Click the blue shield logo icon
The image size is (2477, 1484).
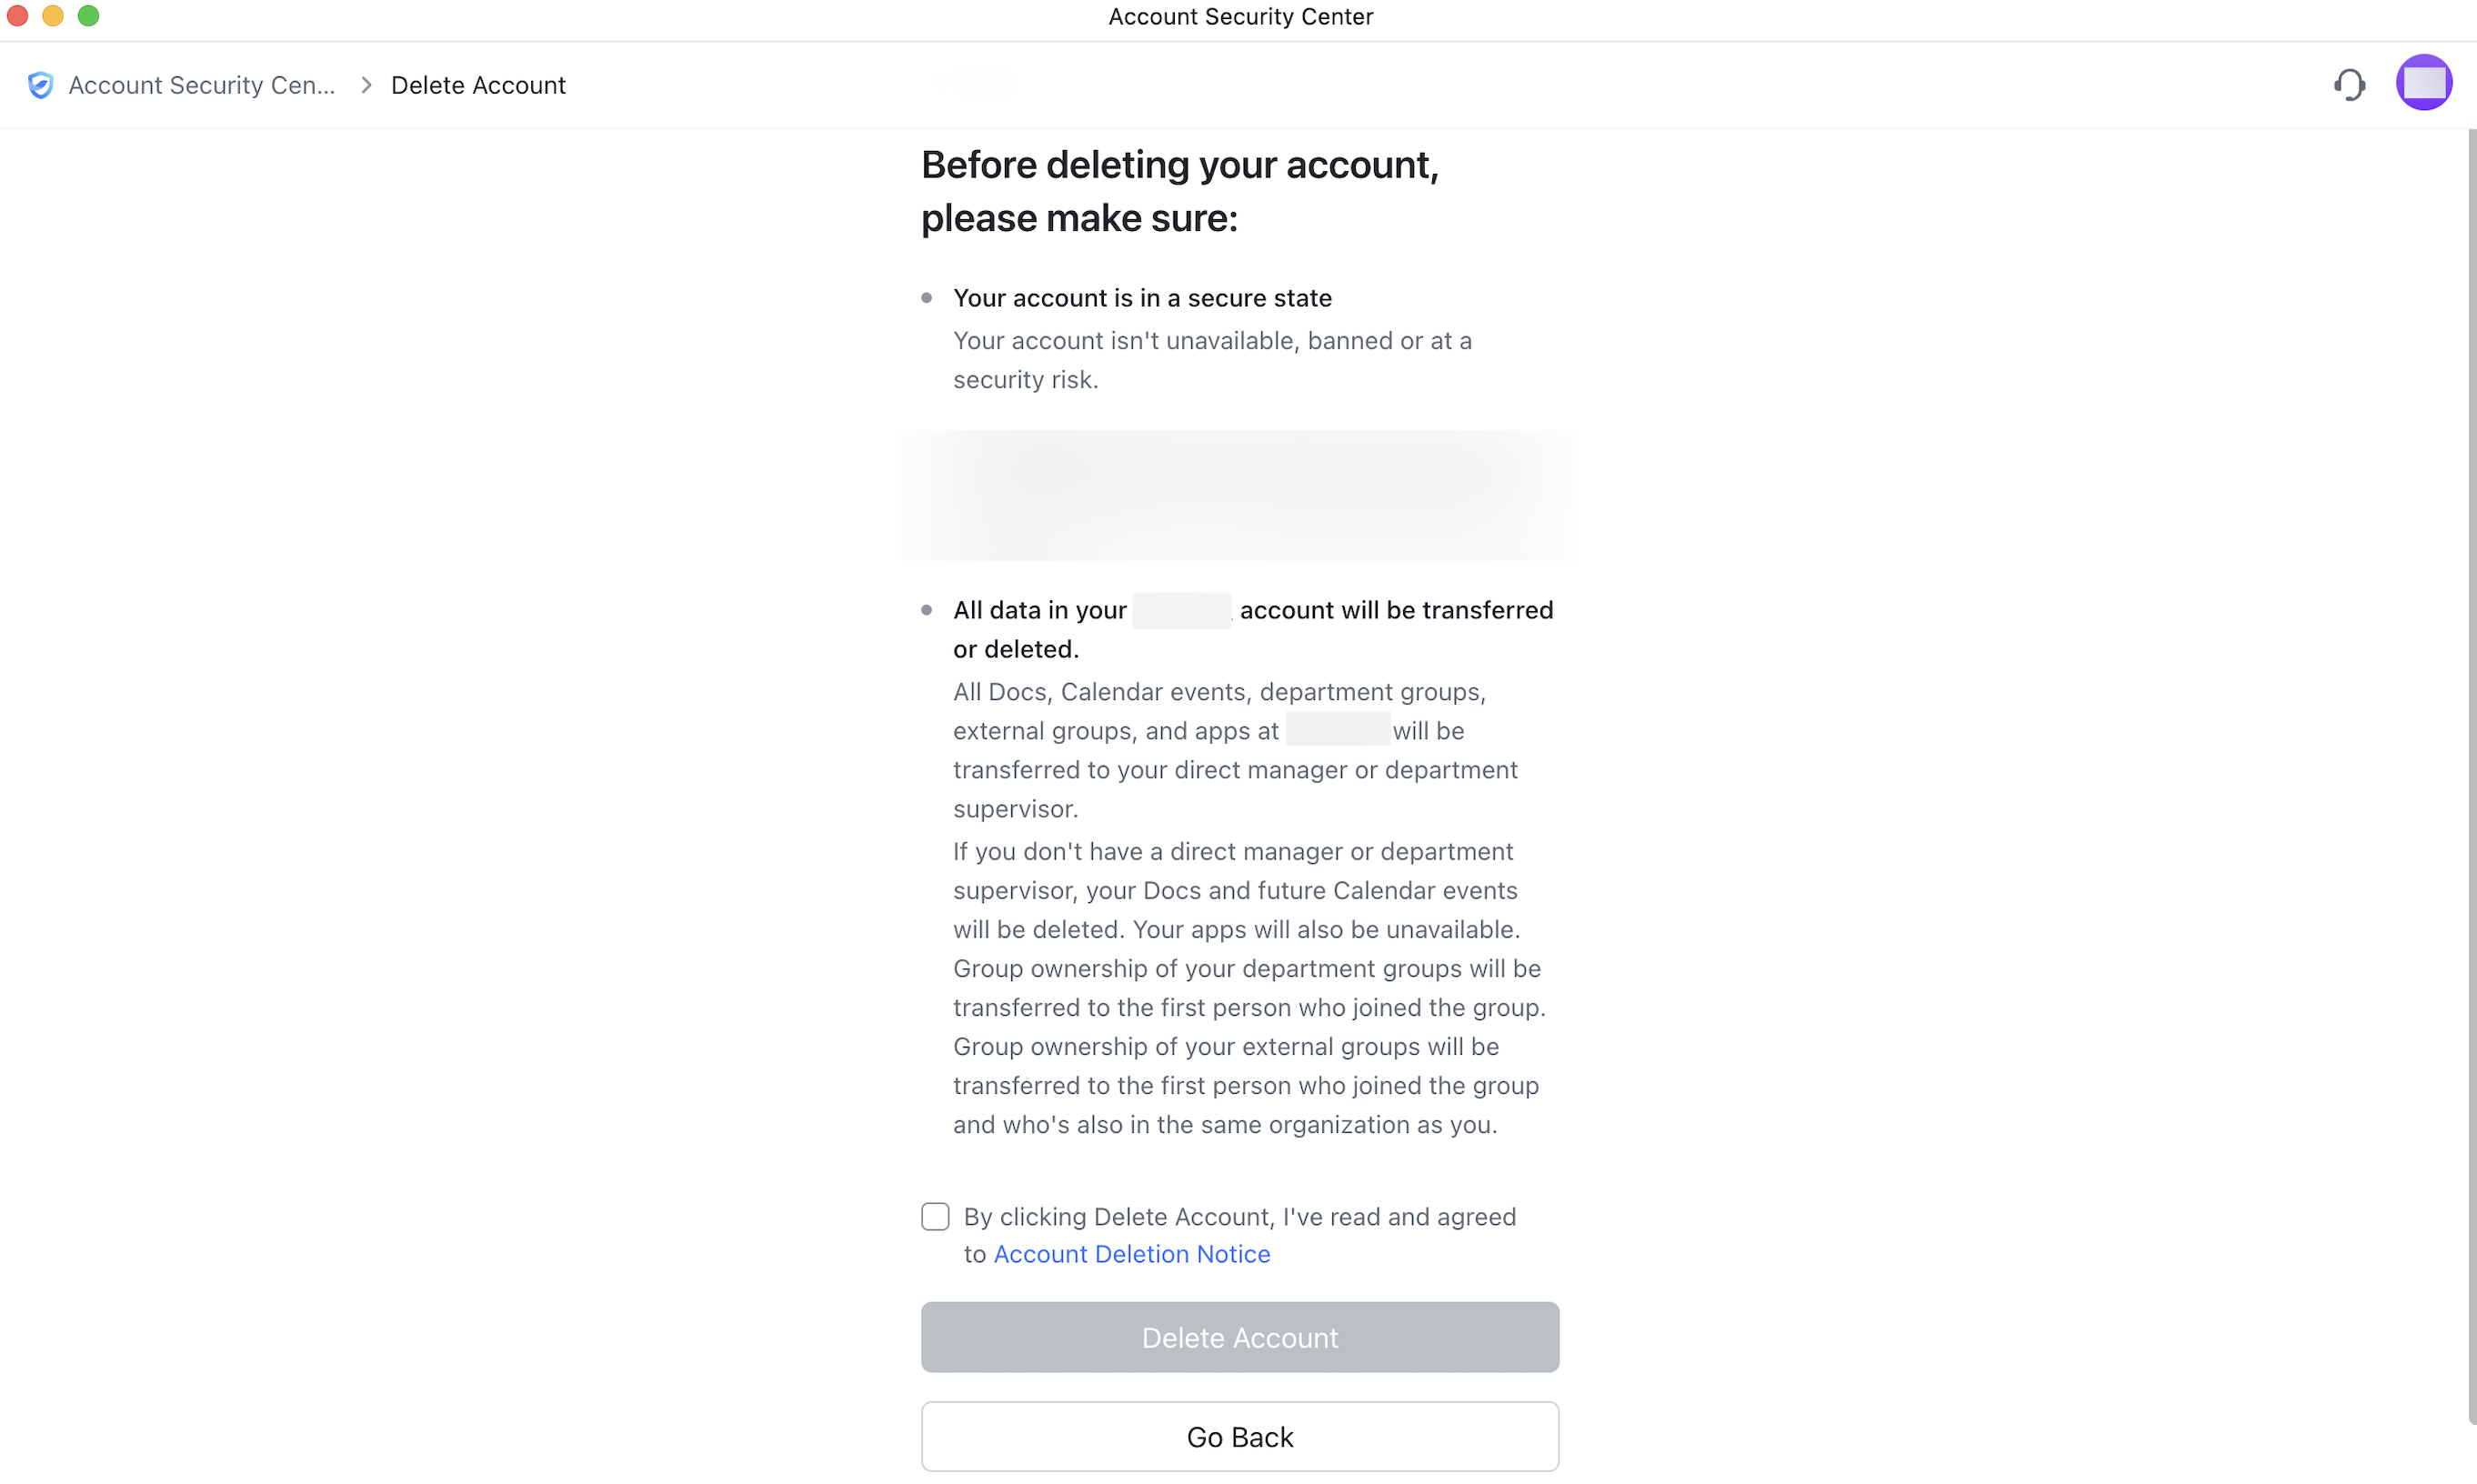point(40,85)
